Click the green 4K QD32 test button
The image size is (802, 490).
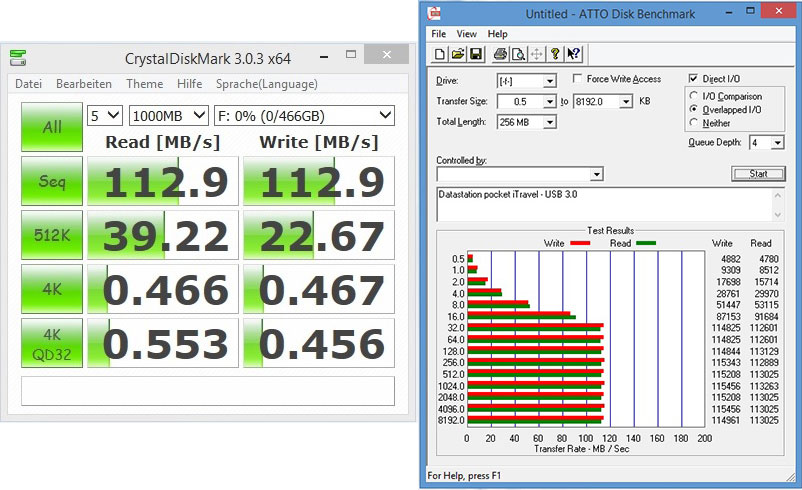(52, 343)
